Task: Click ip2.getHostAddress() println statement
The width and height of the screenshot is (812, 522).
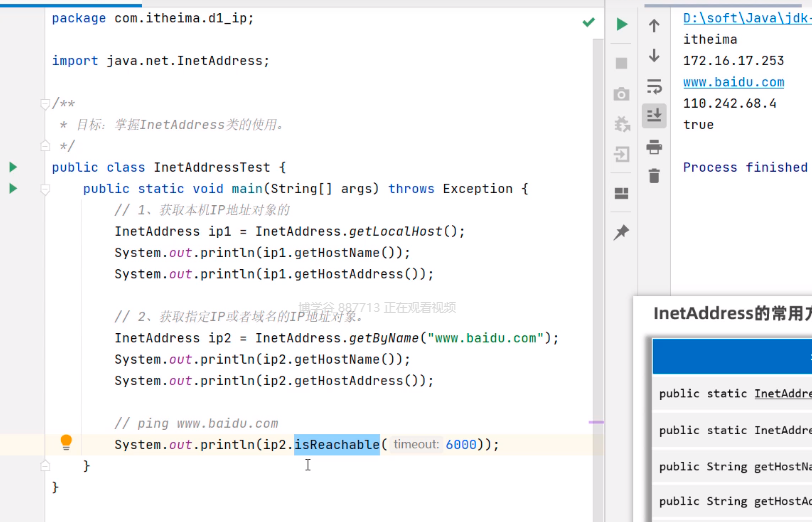Action: [274, 381]
